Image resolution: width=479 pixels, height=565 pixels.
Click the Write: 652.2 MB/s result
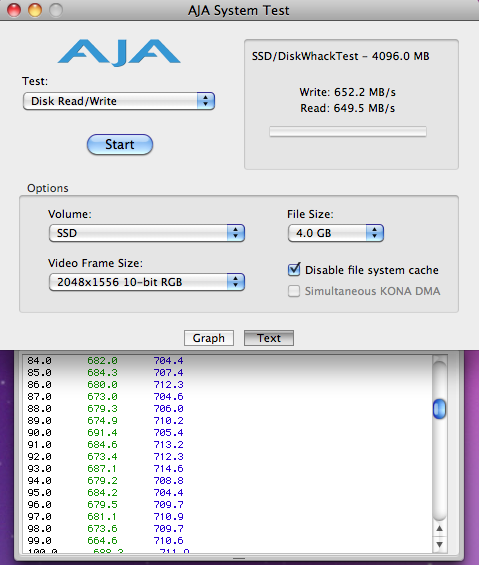click(x=347, y=92)
